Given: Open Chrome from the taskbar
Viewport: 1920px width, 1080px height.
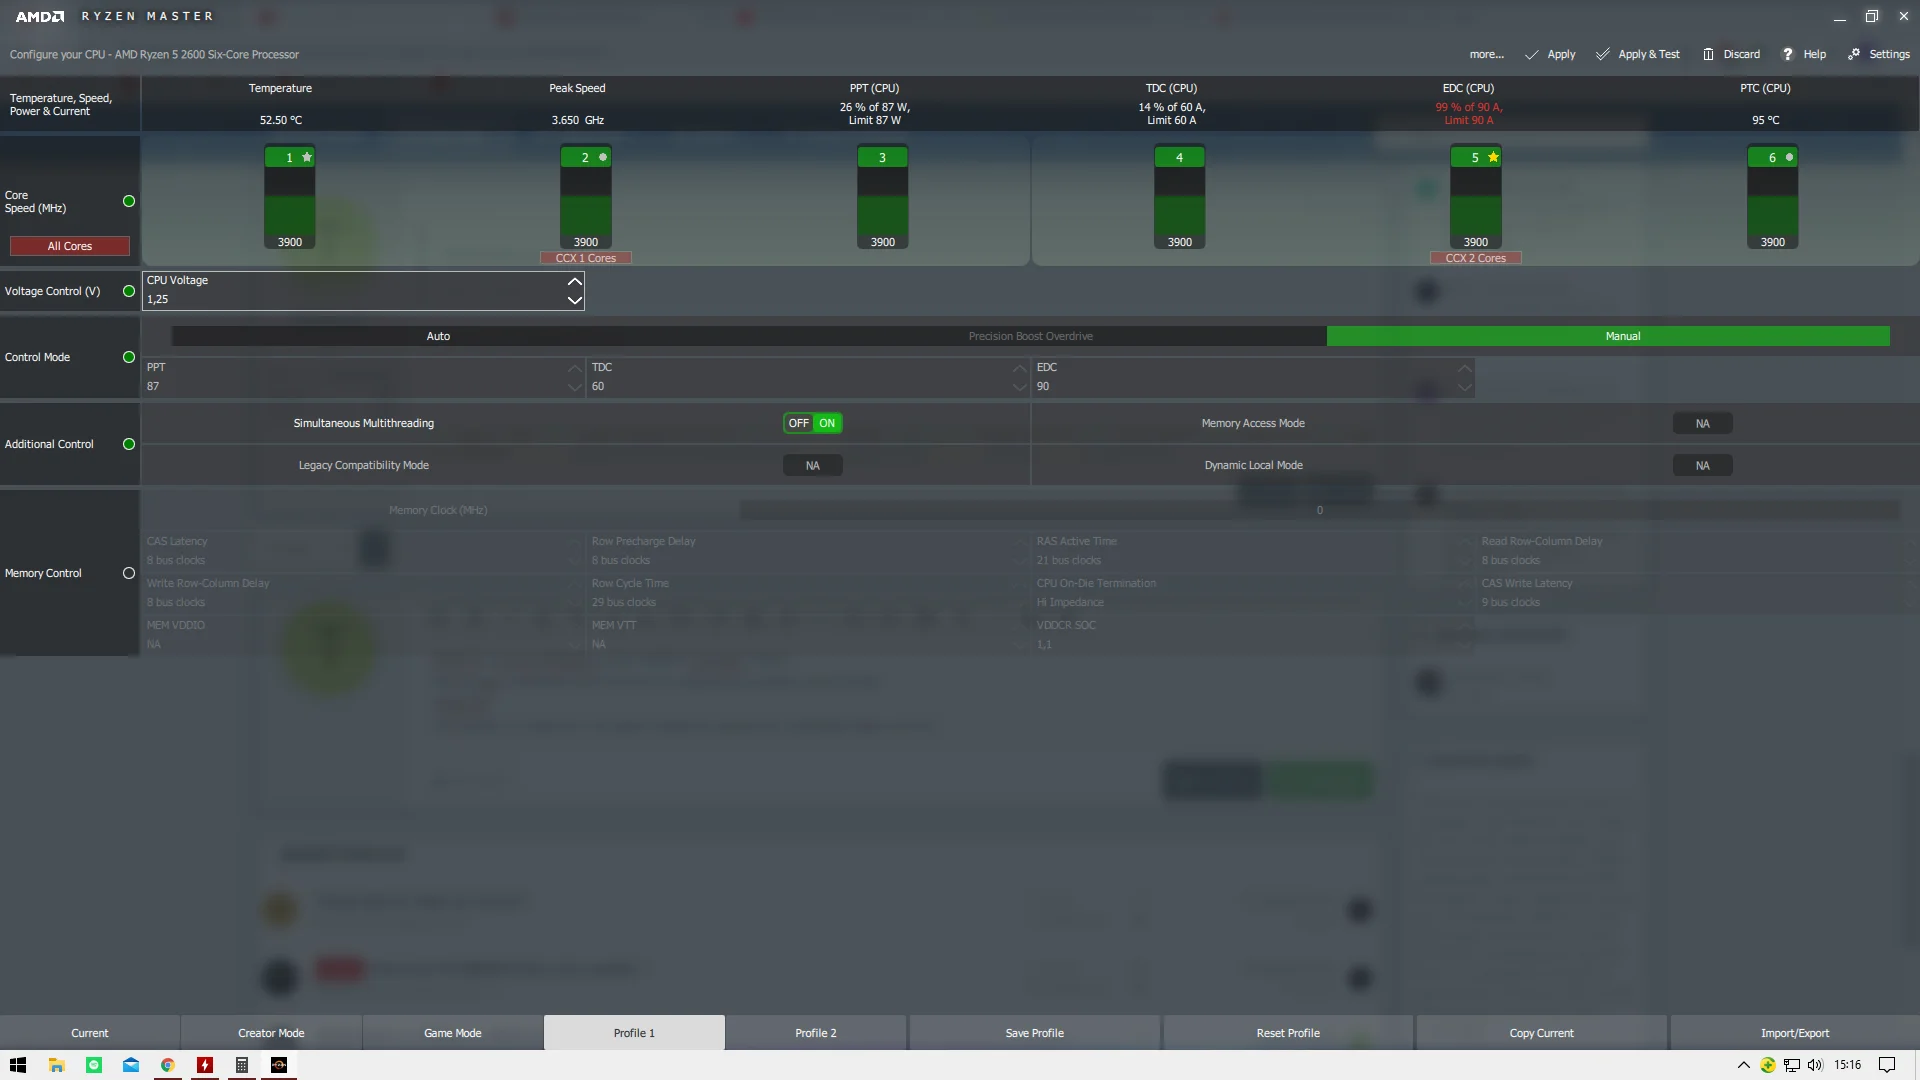Looking at the screenshot, I should [x=168, y=1065].
